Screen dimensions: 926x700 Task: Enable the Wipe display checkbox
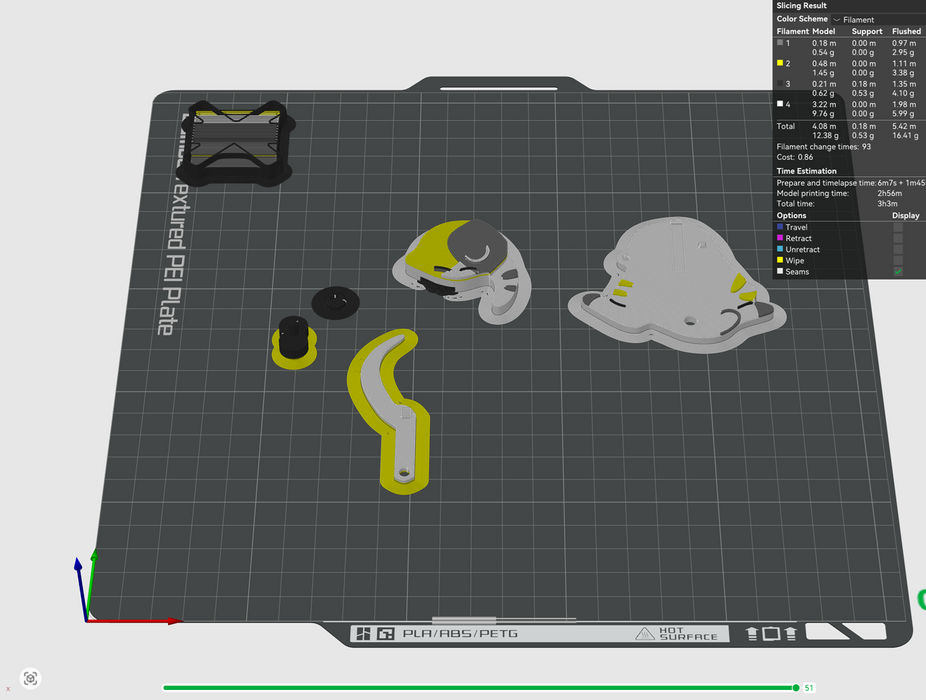point(897,260)
